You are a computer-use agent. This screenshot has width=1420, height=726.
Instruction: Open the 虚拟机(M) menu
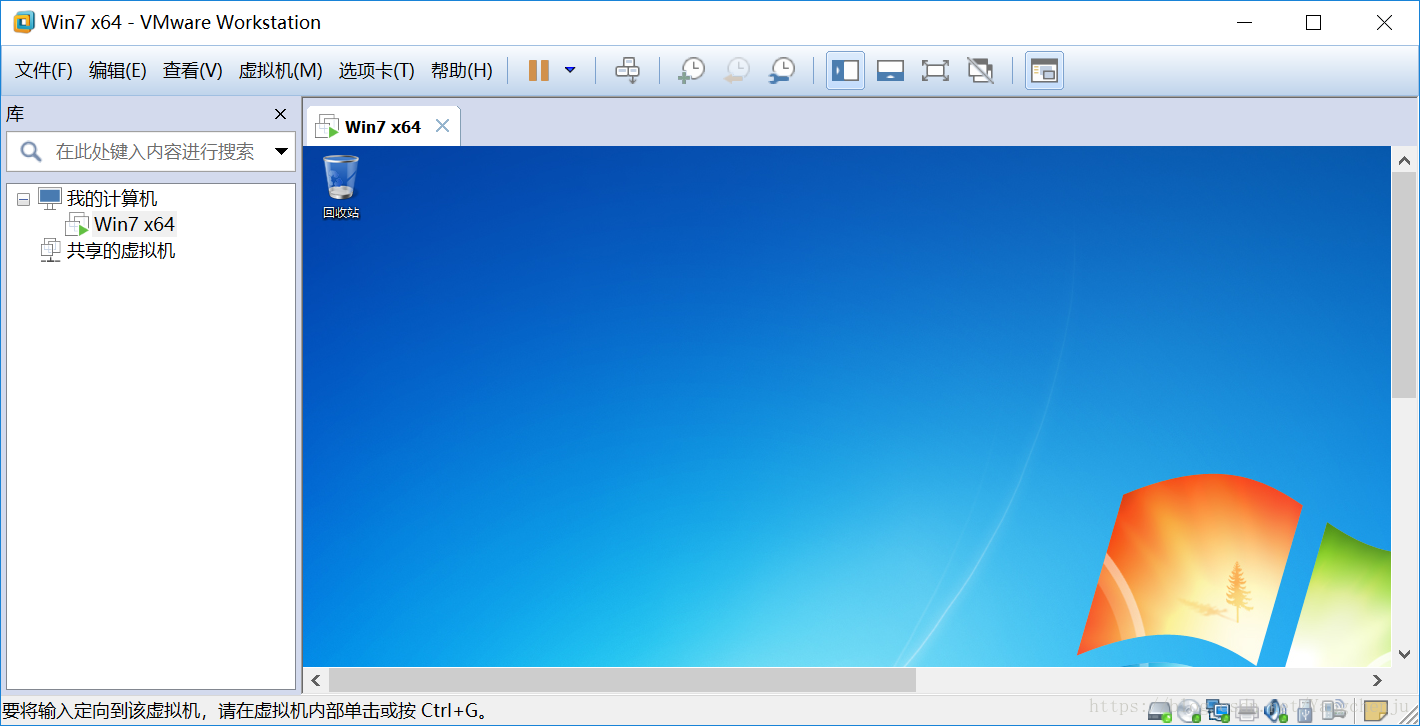tap(280, 71)
